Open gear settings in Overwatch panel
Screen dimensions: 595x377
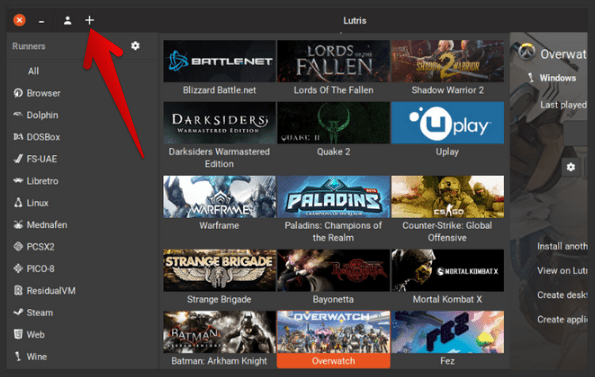[571, 167]
